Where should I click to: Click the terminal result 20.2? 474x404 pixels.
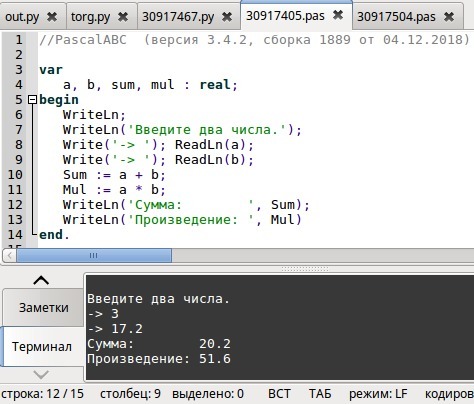[x=215, y=344]
